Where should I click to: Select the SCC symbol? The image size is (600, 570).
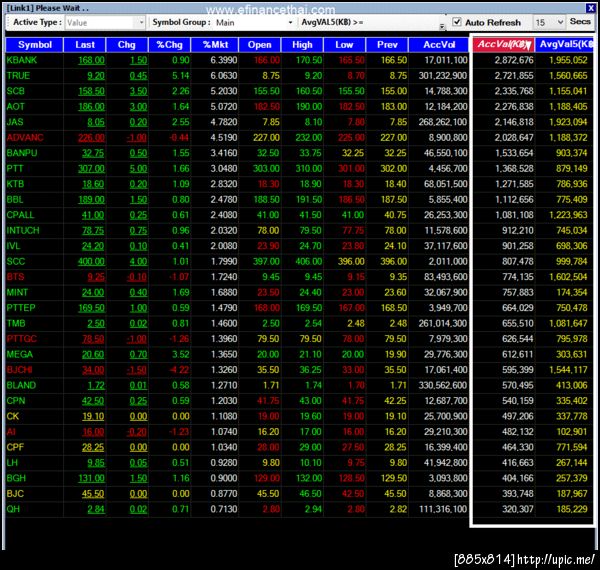tap(16, 262)
